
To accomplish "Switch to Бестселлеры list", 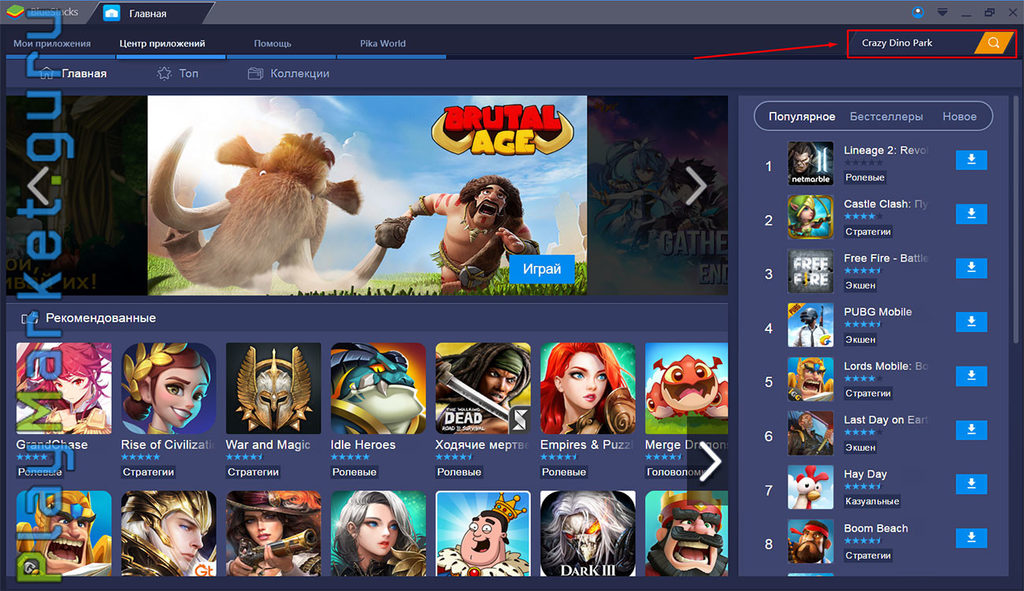I will (x=886, y=117).
